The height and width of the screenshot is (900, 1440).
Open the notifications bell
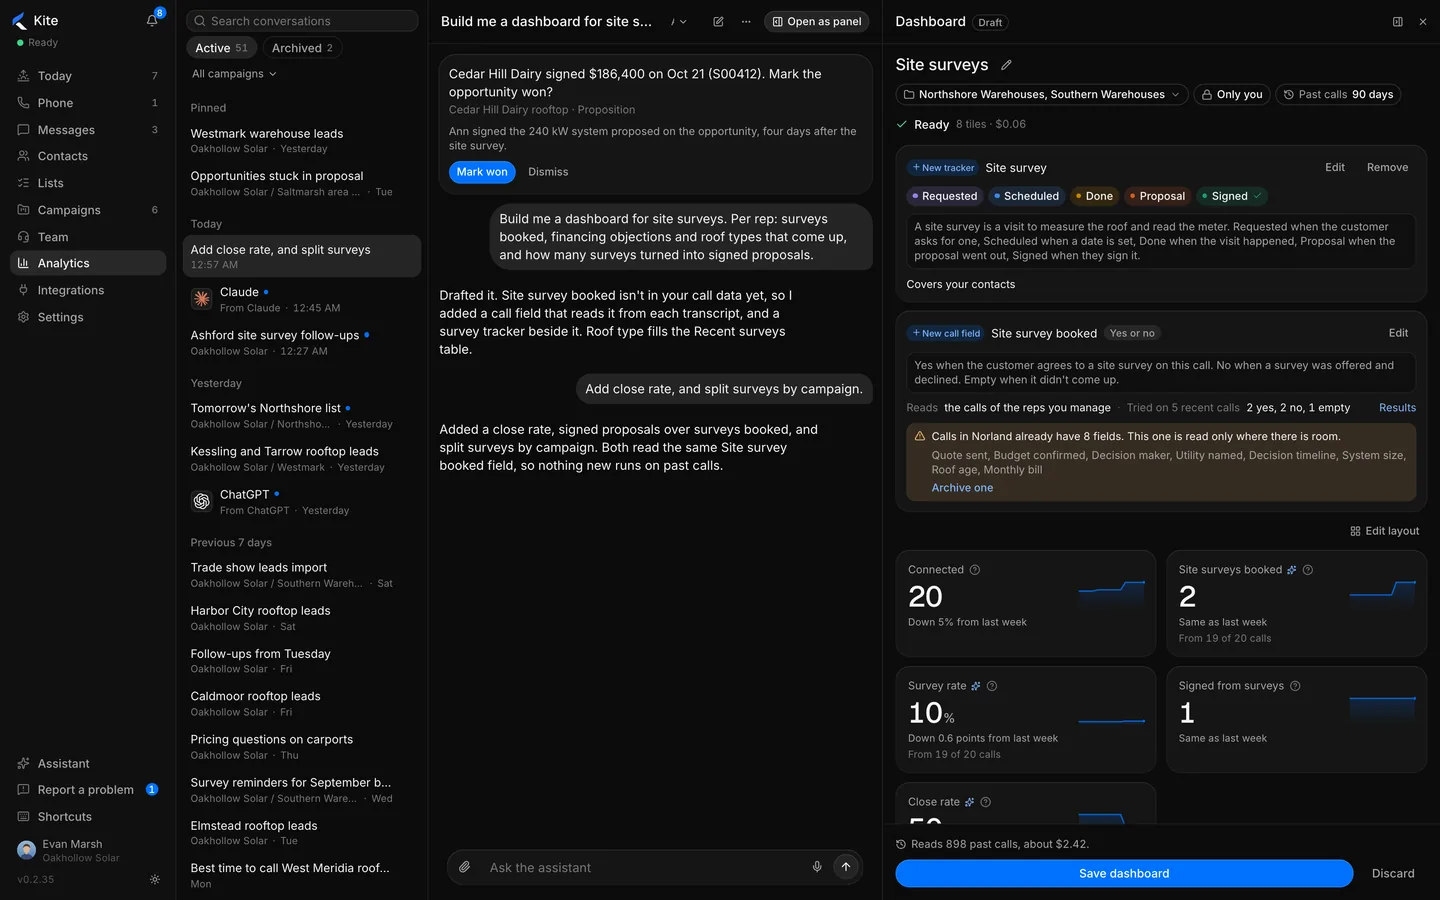coord(152,20)
